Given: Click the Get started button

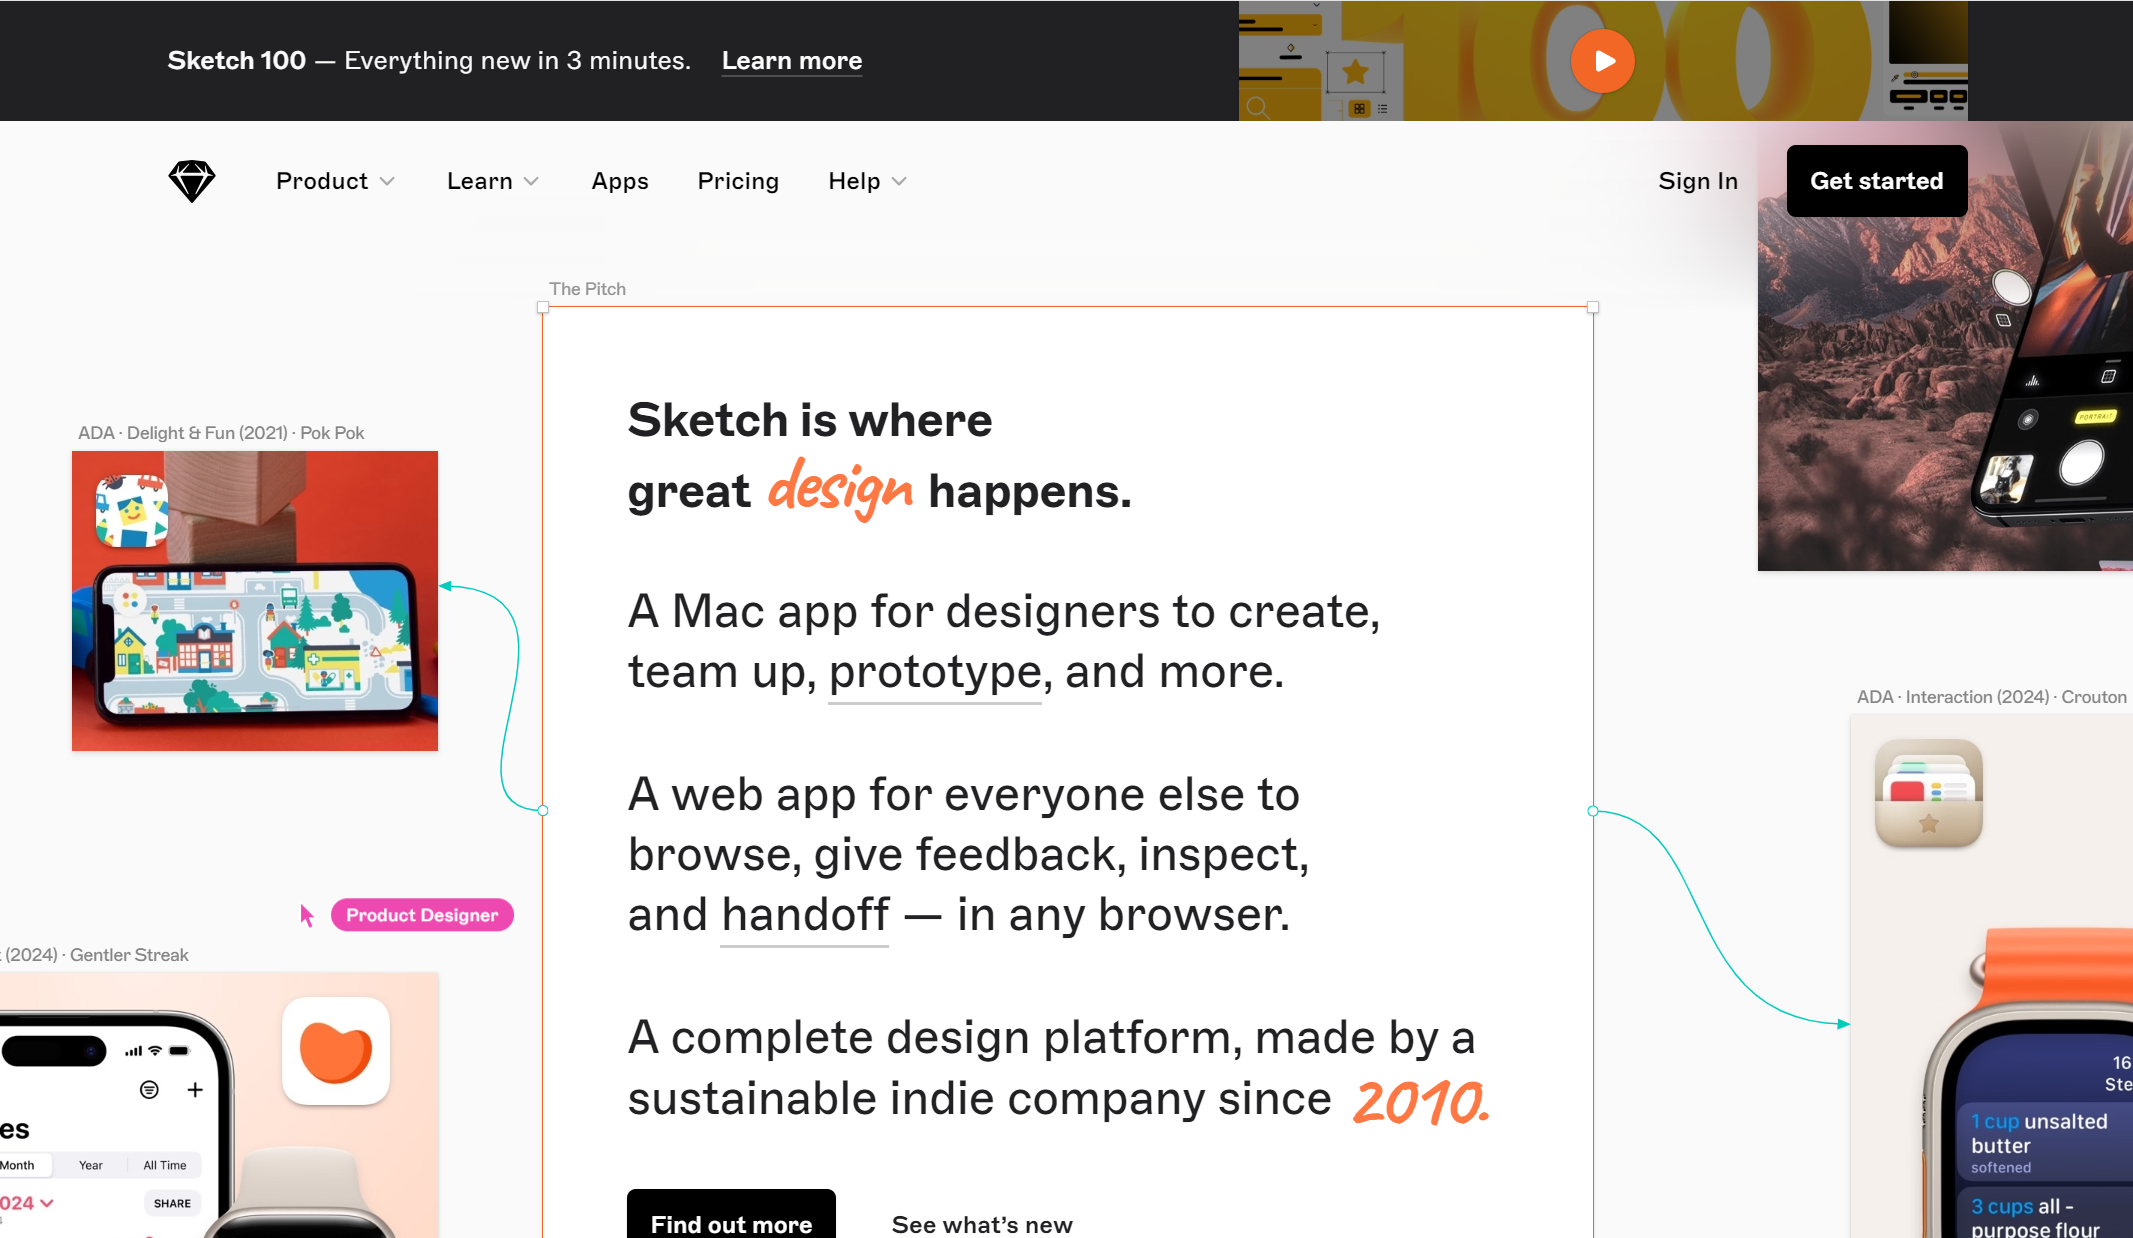Looking at the screenshot, I should pos(1877,181).
